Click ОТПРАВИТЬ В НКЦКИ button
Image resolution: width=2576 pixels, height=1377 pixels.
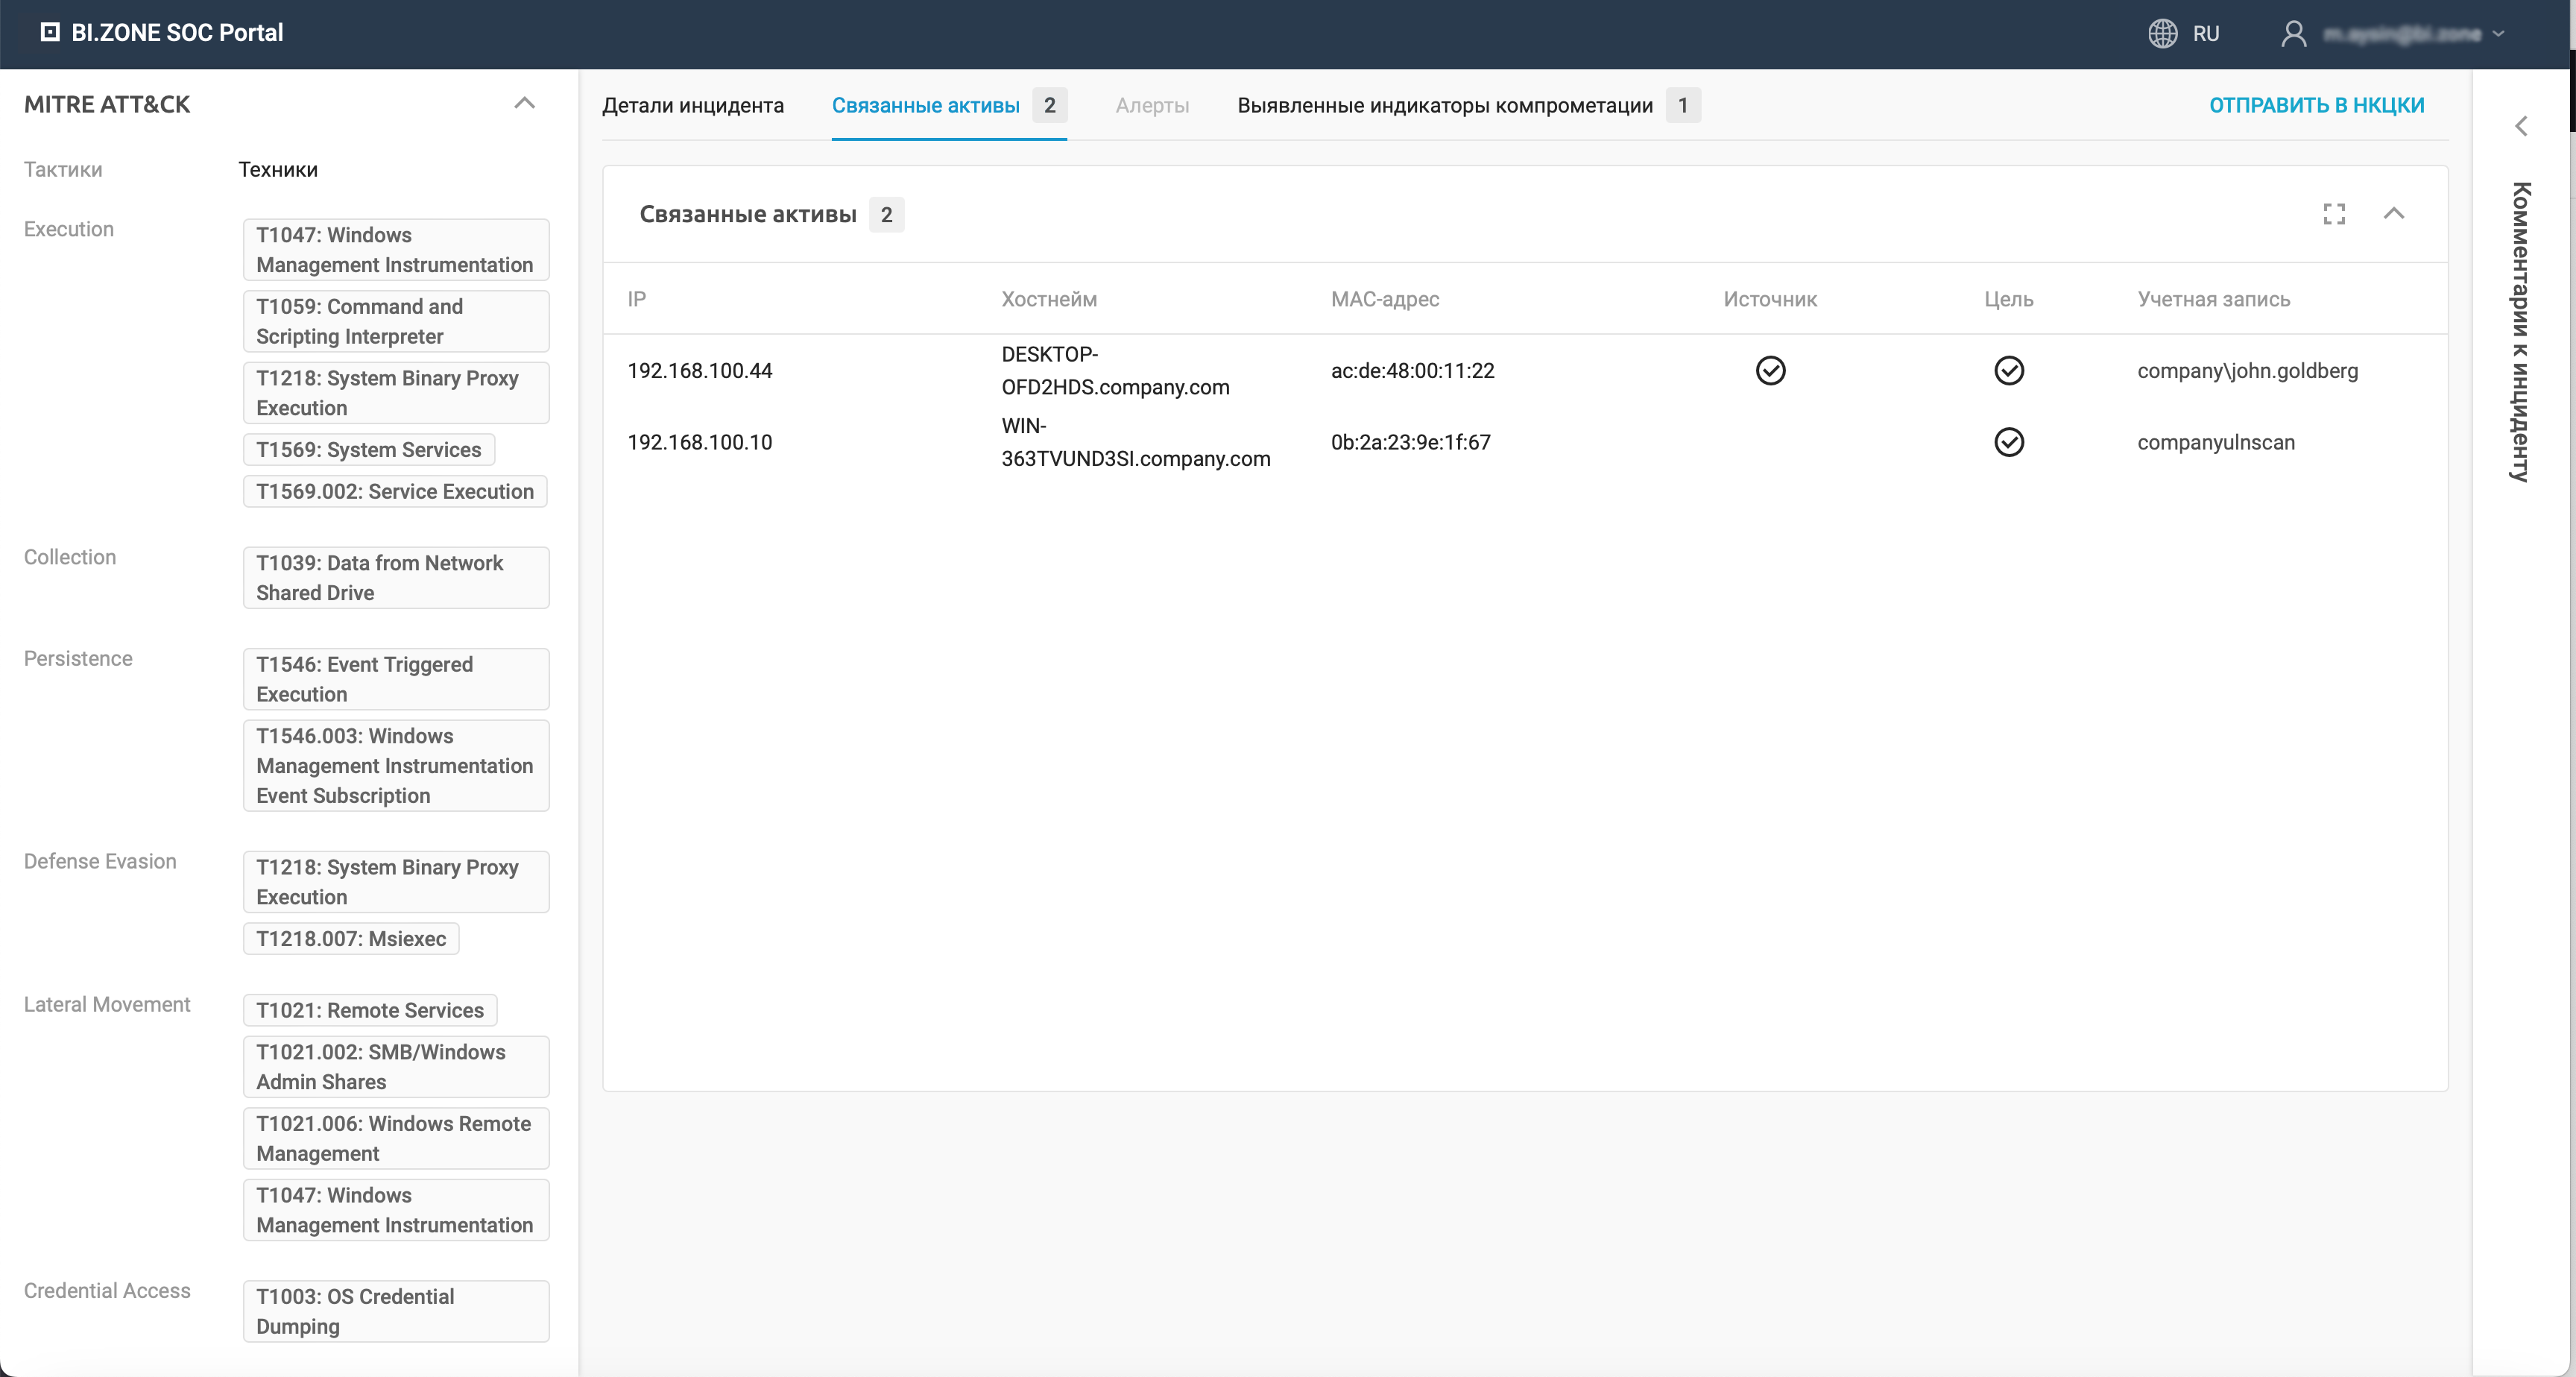(x=2316, y=105)
